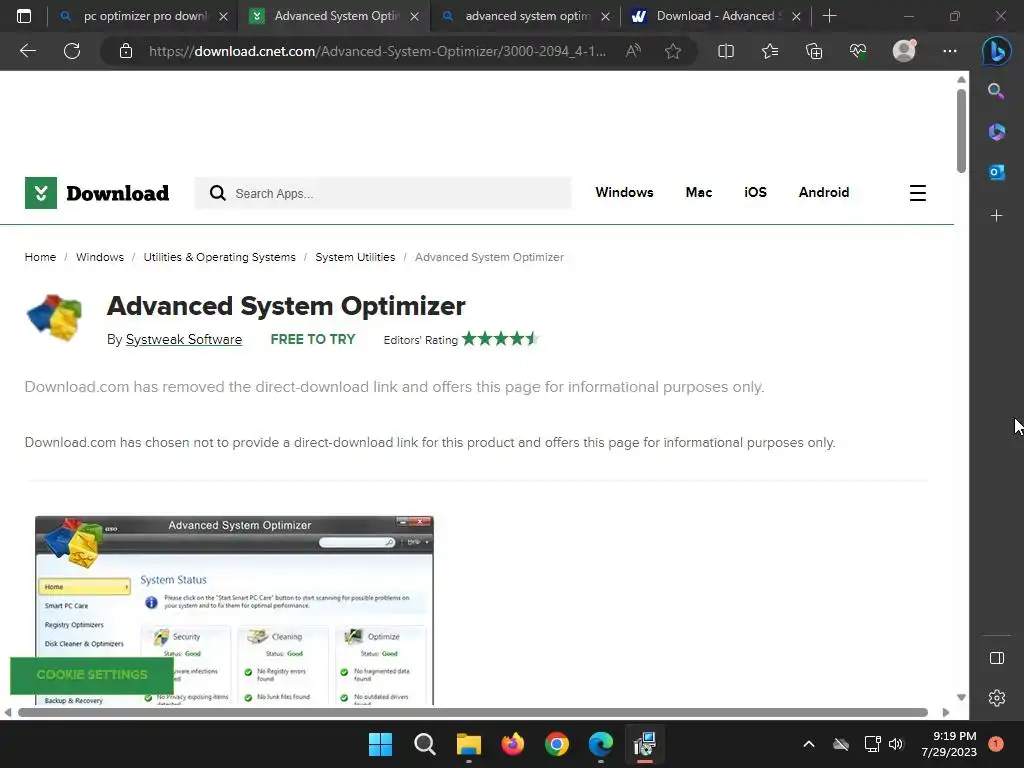
Task: Open Cookie Settings button
Action: click(x=92, y=675)
